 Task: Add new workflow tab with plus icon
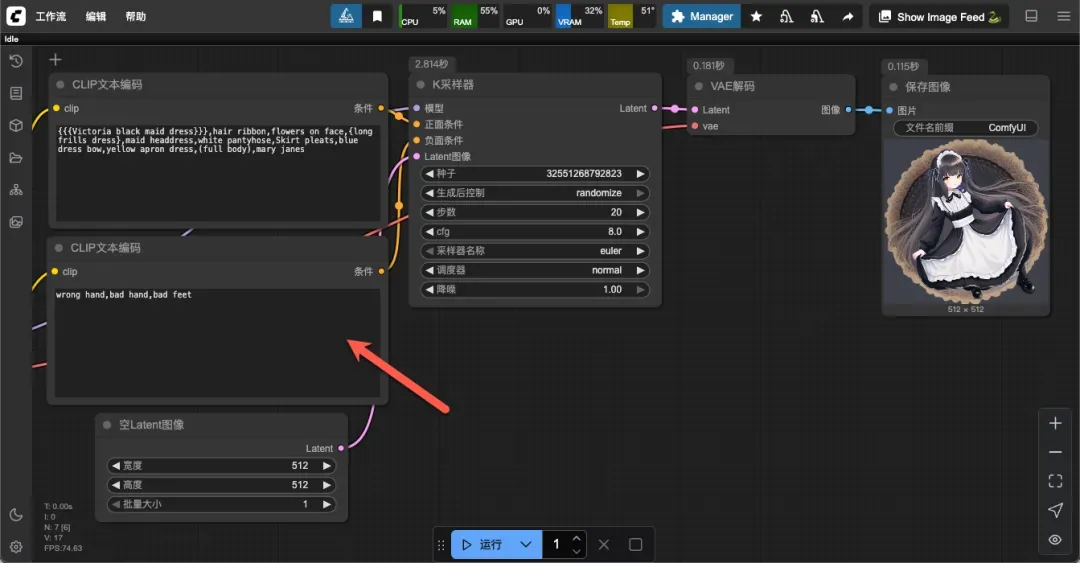coord(55,60)
